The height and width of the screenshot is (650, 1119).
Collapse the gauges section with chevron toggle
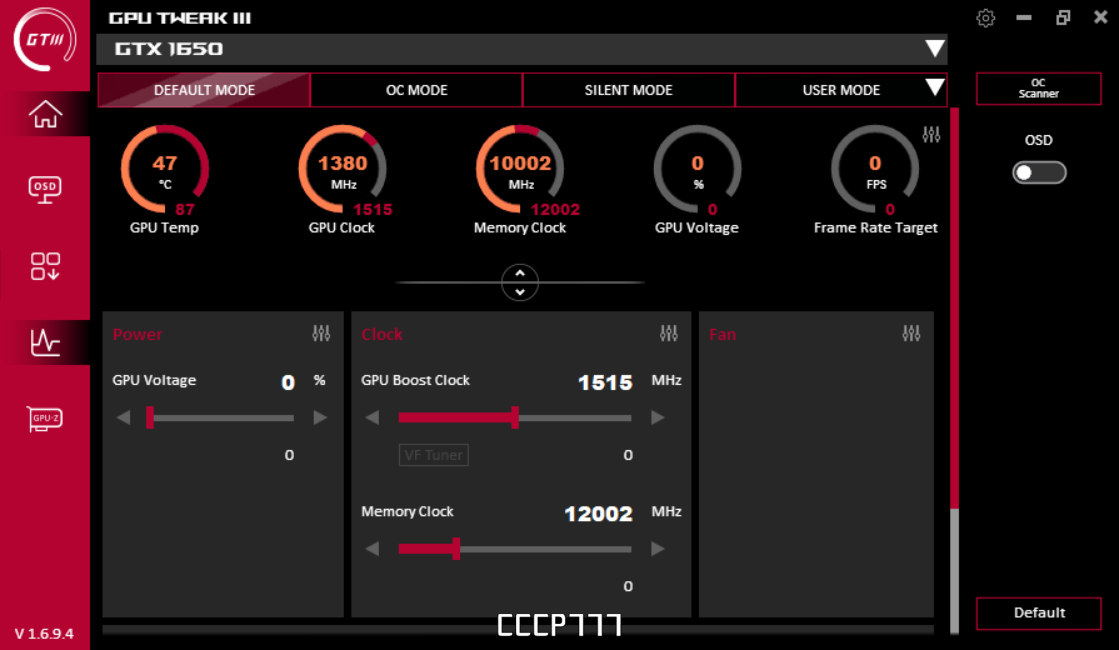(x=520, y=283)
